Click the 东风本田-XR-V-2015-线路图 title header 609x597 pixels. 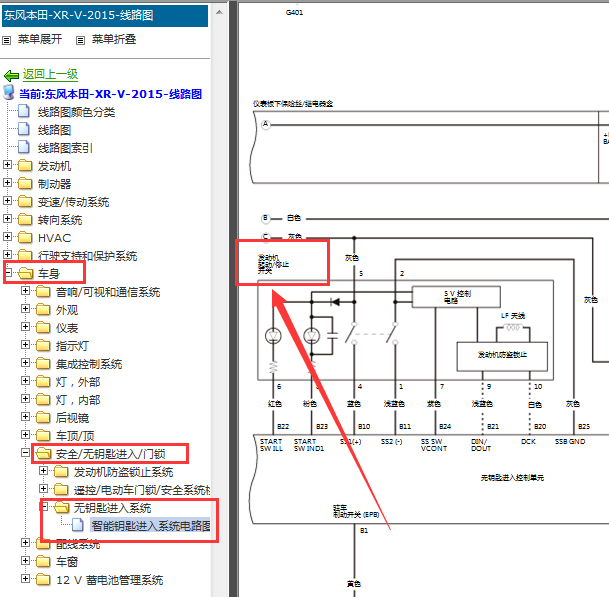[x=105, y=16]
